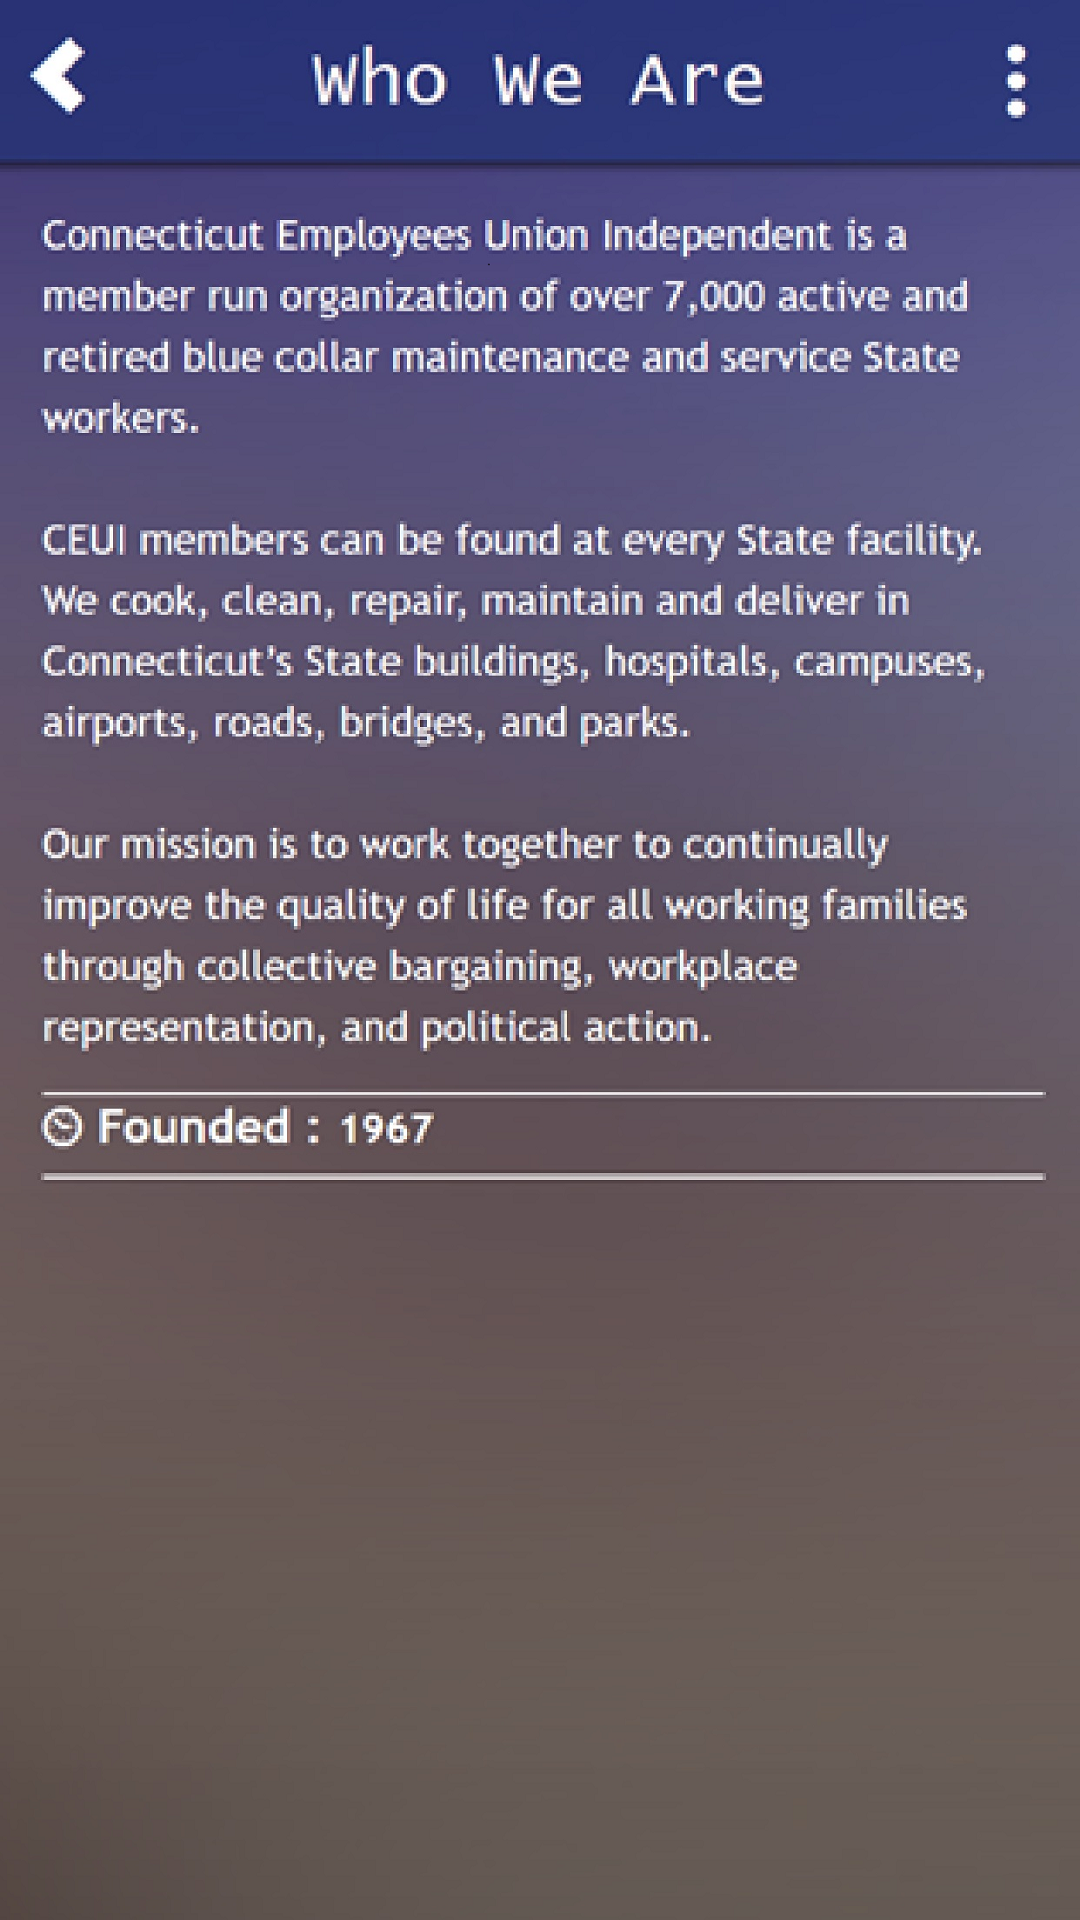Tap the bottom dot of the overflow menu
This screenshot has height=1920, width=1080.
[x=1017, y=105]
